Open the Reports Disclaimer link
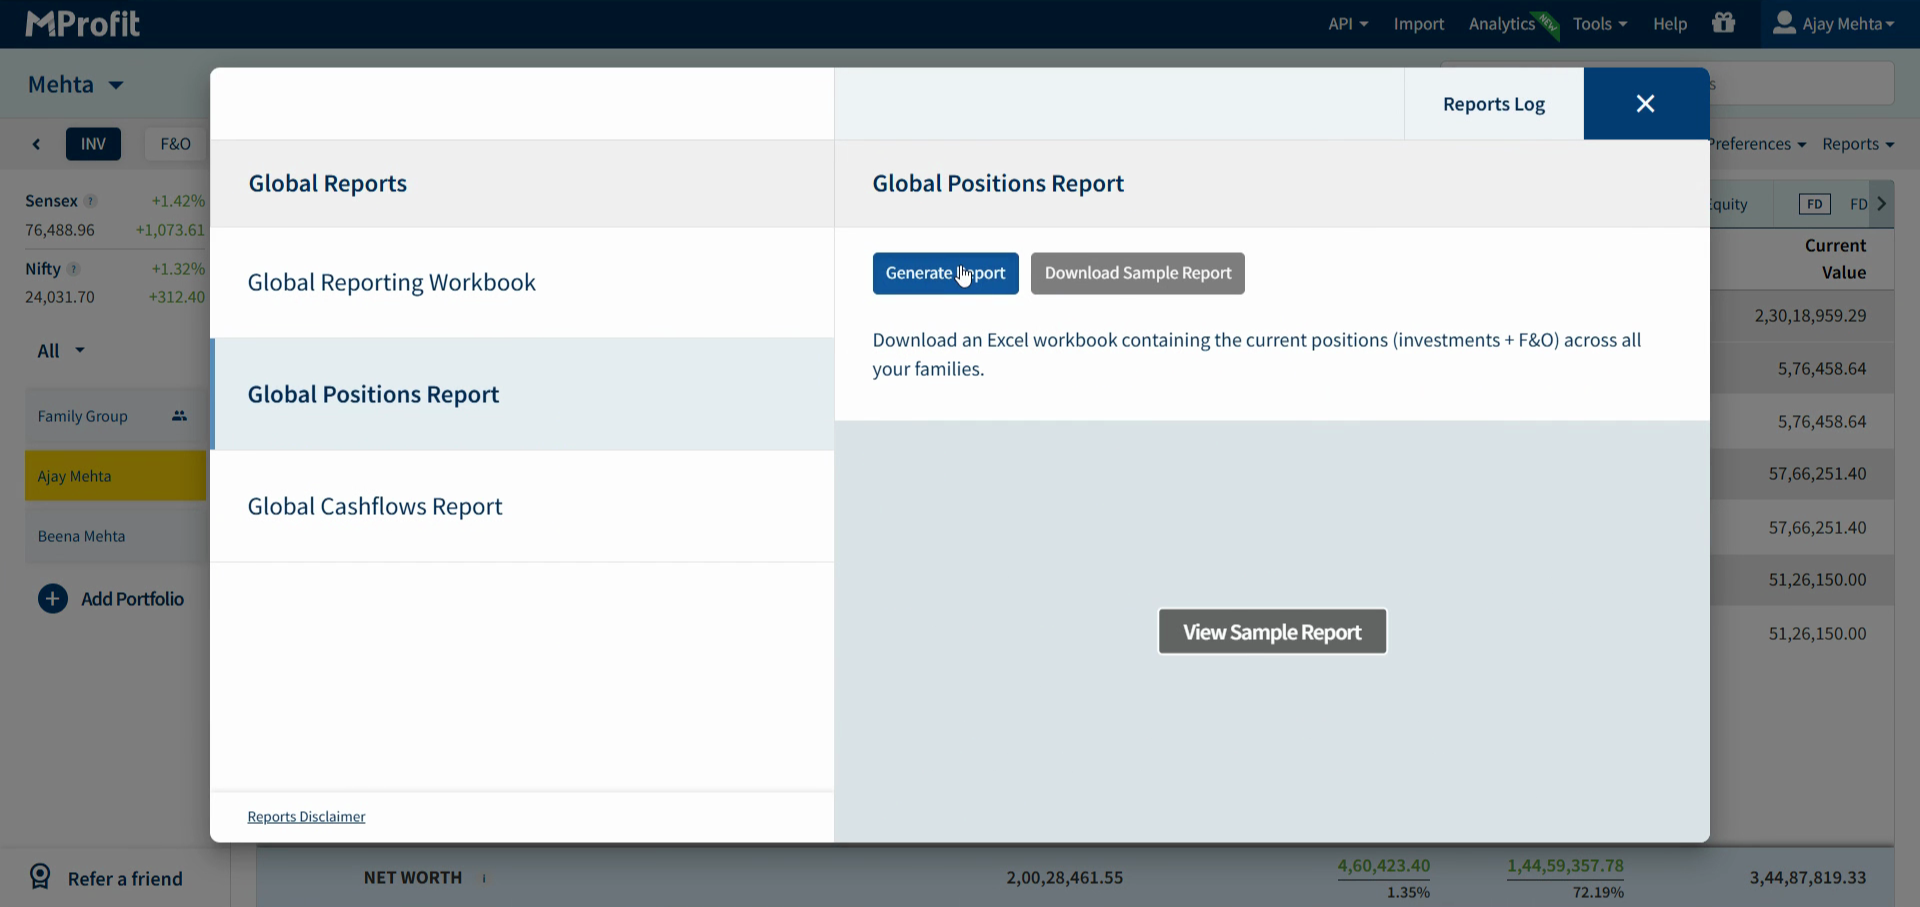This screenshot has width=1920, height=907. (306, 817)
